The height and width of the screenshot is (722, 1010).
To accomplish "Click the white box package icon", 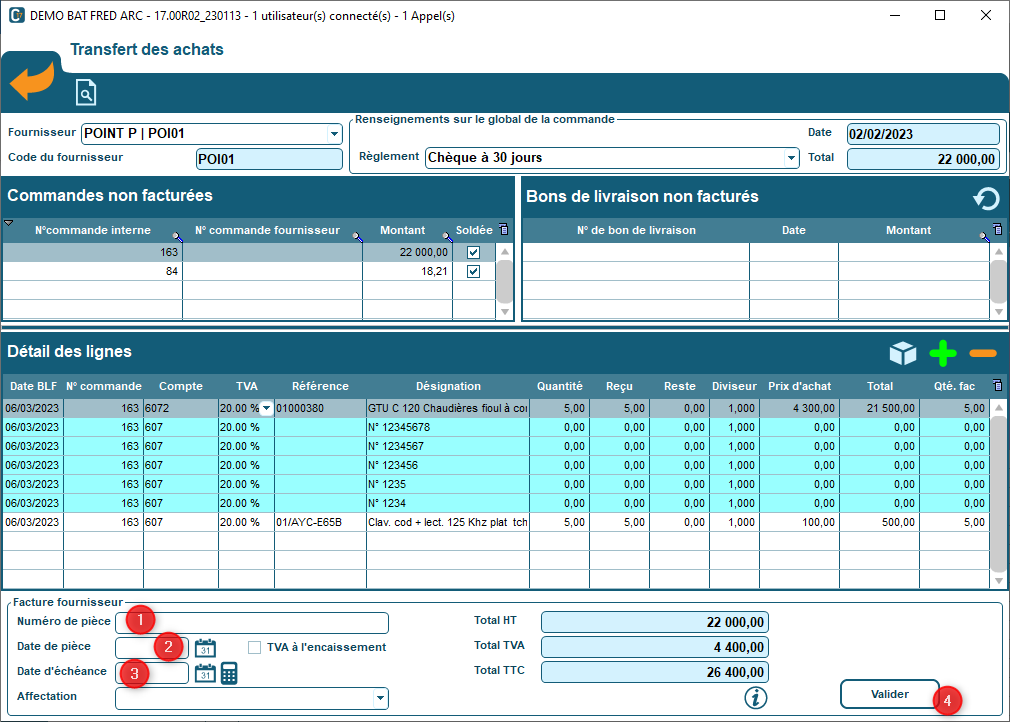I will click(903, 353).
